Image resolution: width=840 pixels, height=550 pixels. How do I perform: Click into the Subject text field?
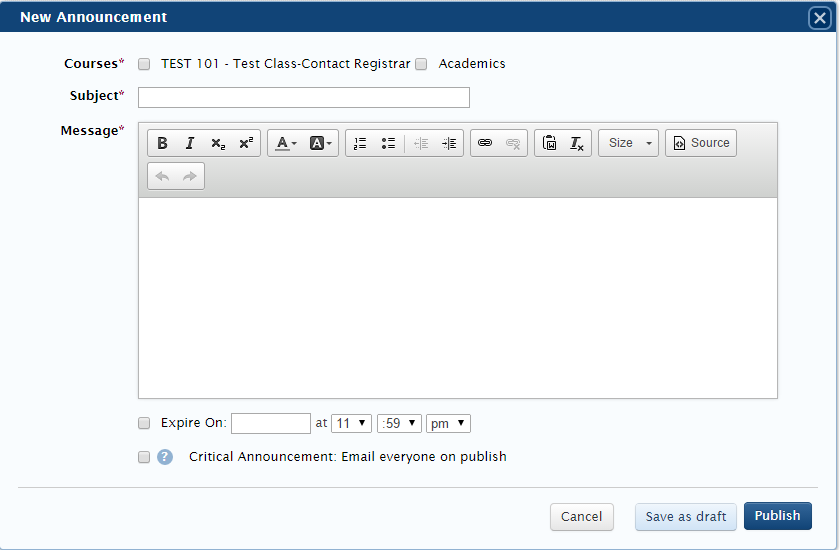pos(304,97)
